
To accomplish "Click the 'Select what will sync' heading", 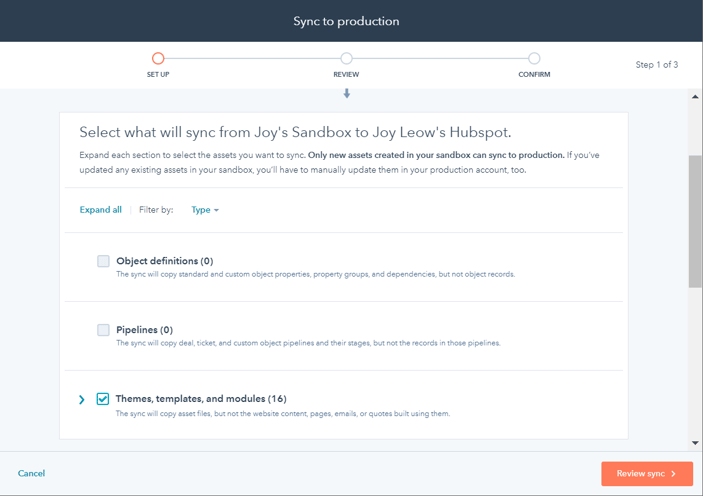I will click(x=295, y=132).
